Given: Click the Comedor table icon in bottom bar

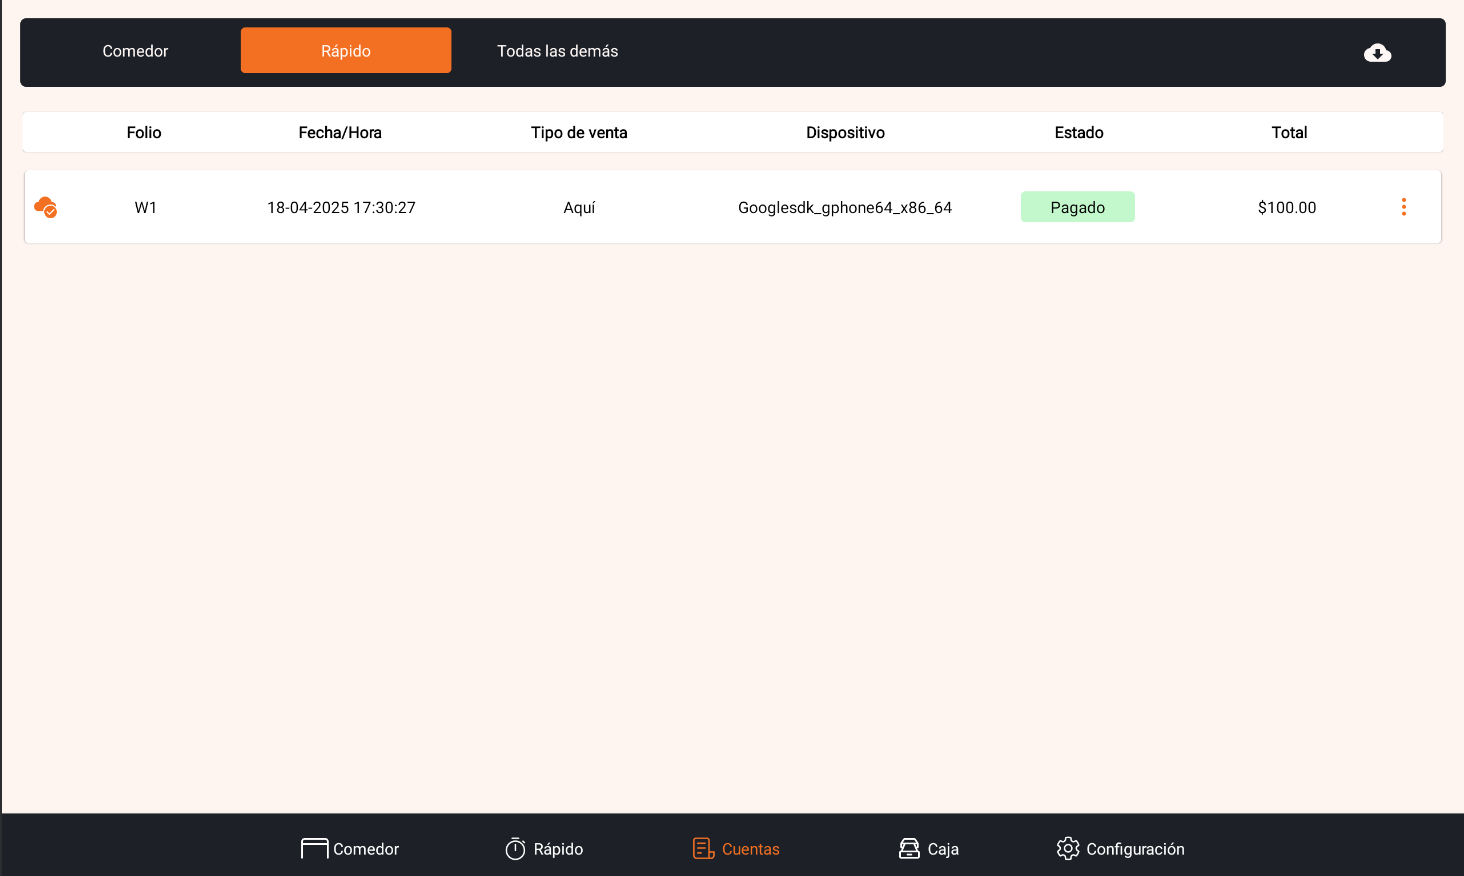Looking at the screenshot, I should [314, 849].
